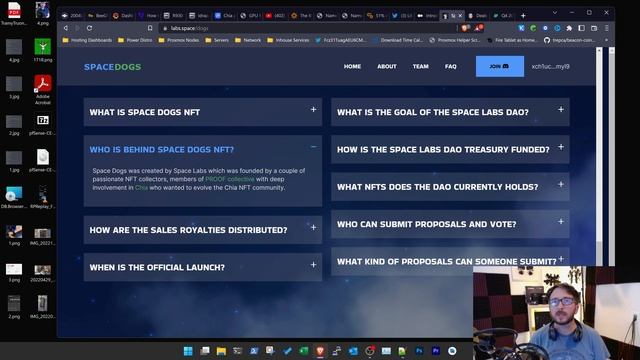
Task: Select the 7z pfSense archive desktop icon
Action: point(43,124)
